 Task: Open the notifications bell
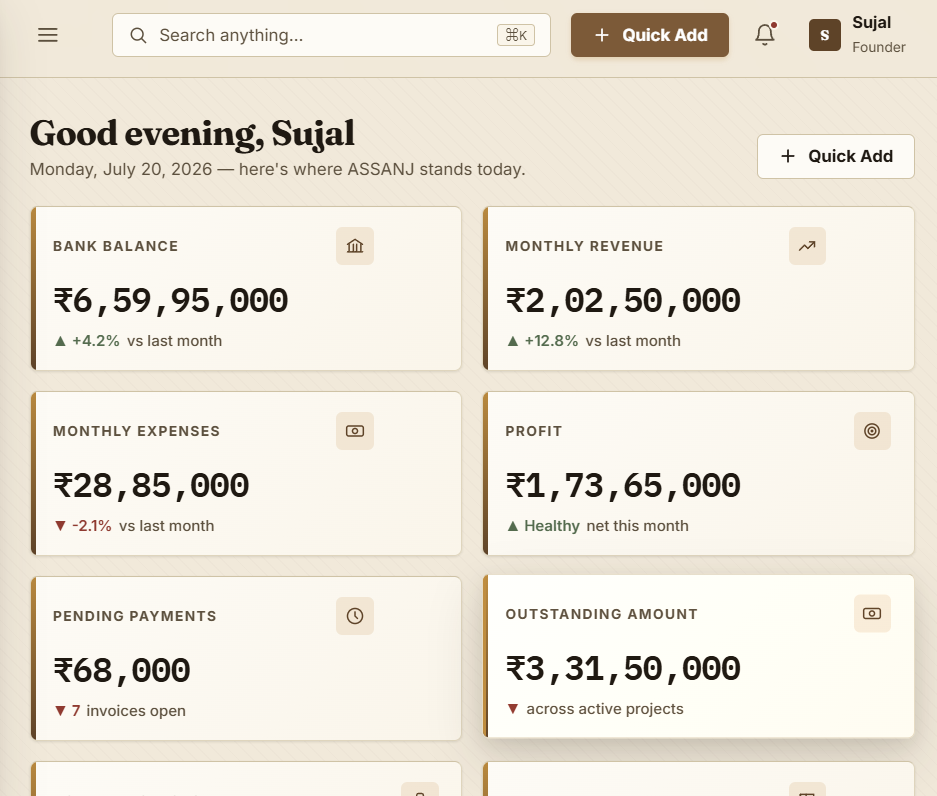[765, 35]
